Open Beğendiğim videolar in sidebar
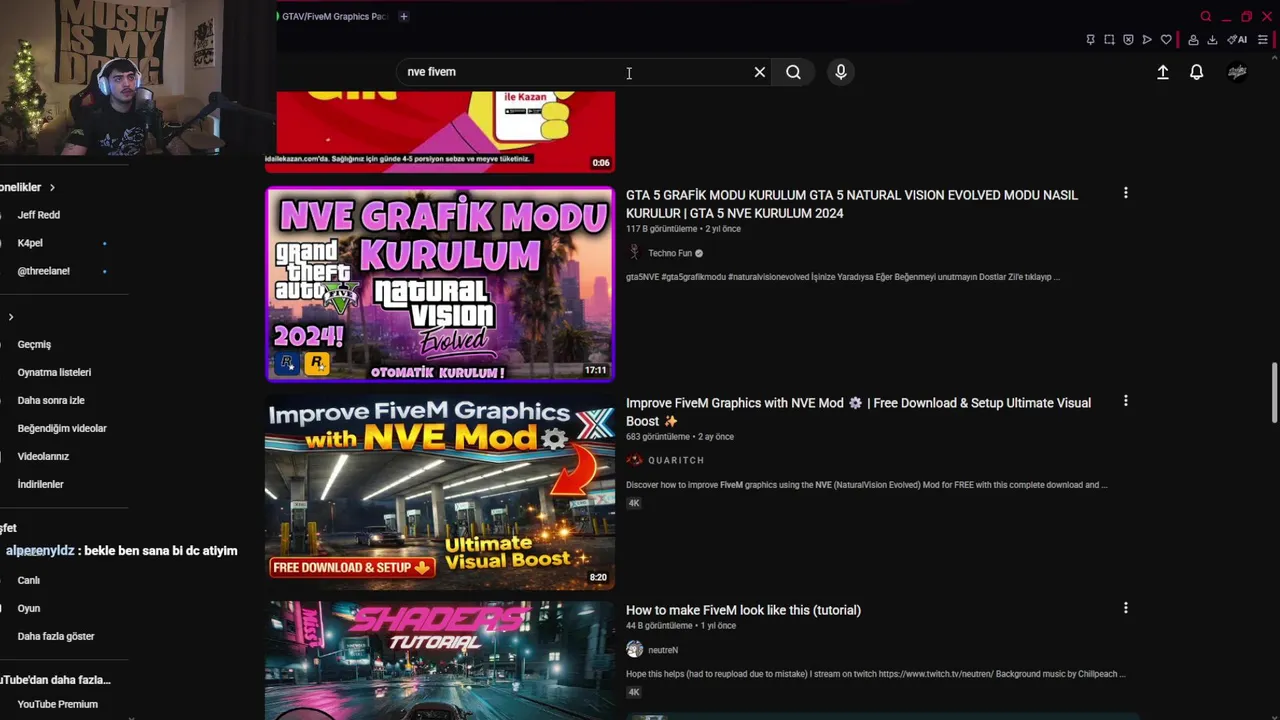The width and height of the screenshot is (1280, 720). (62, 428)
